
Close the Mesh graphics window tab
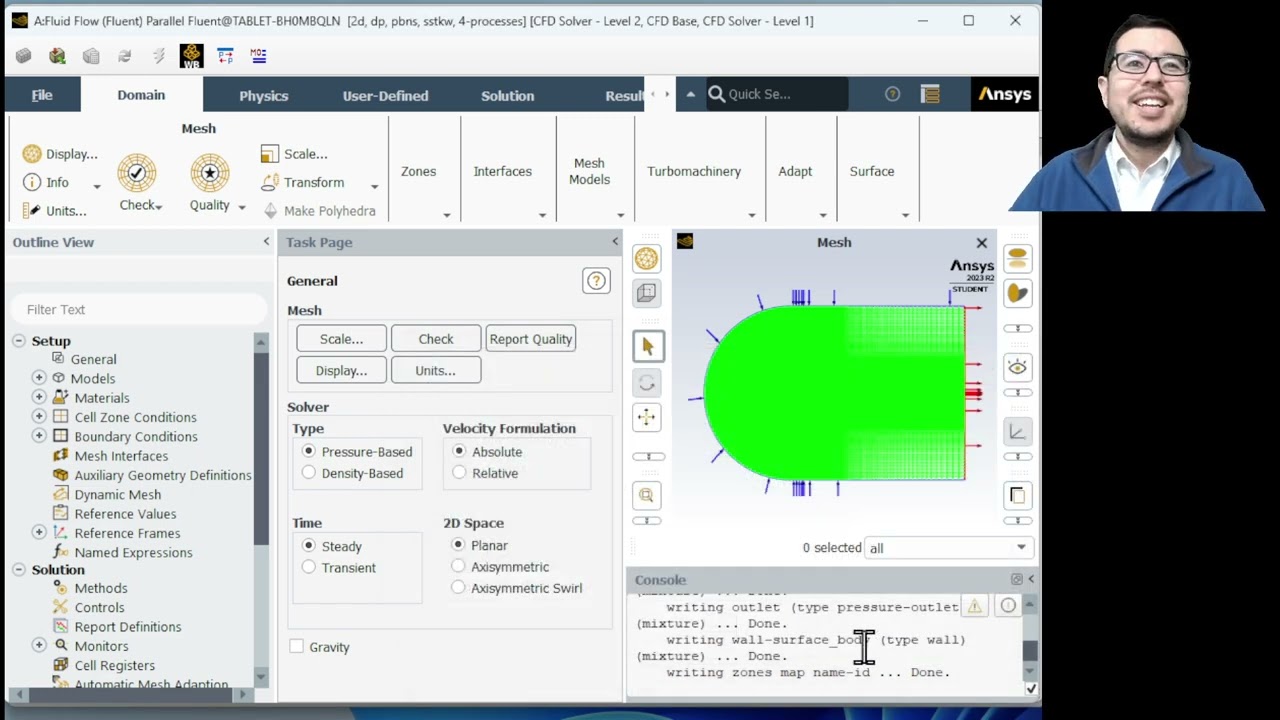click(x=982, y=243)
